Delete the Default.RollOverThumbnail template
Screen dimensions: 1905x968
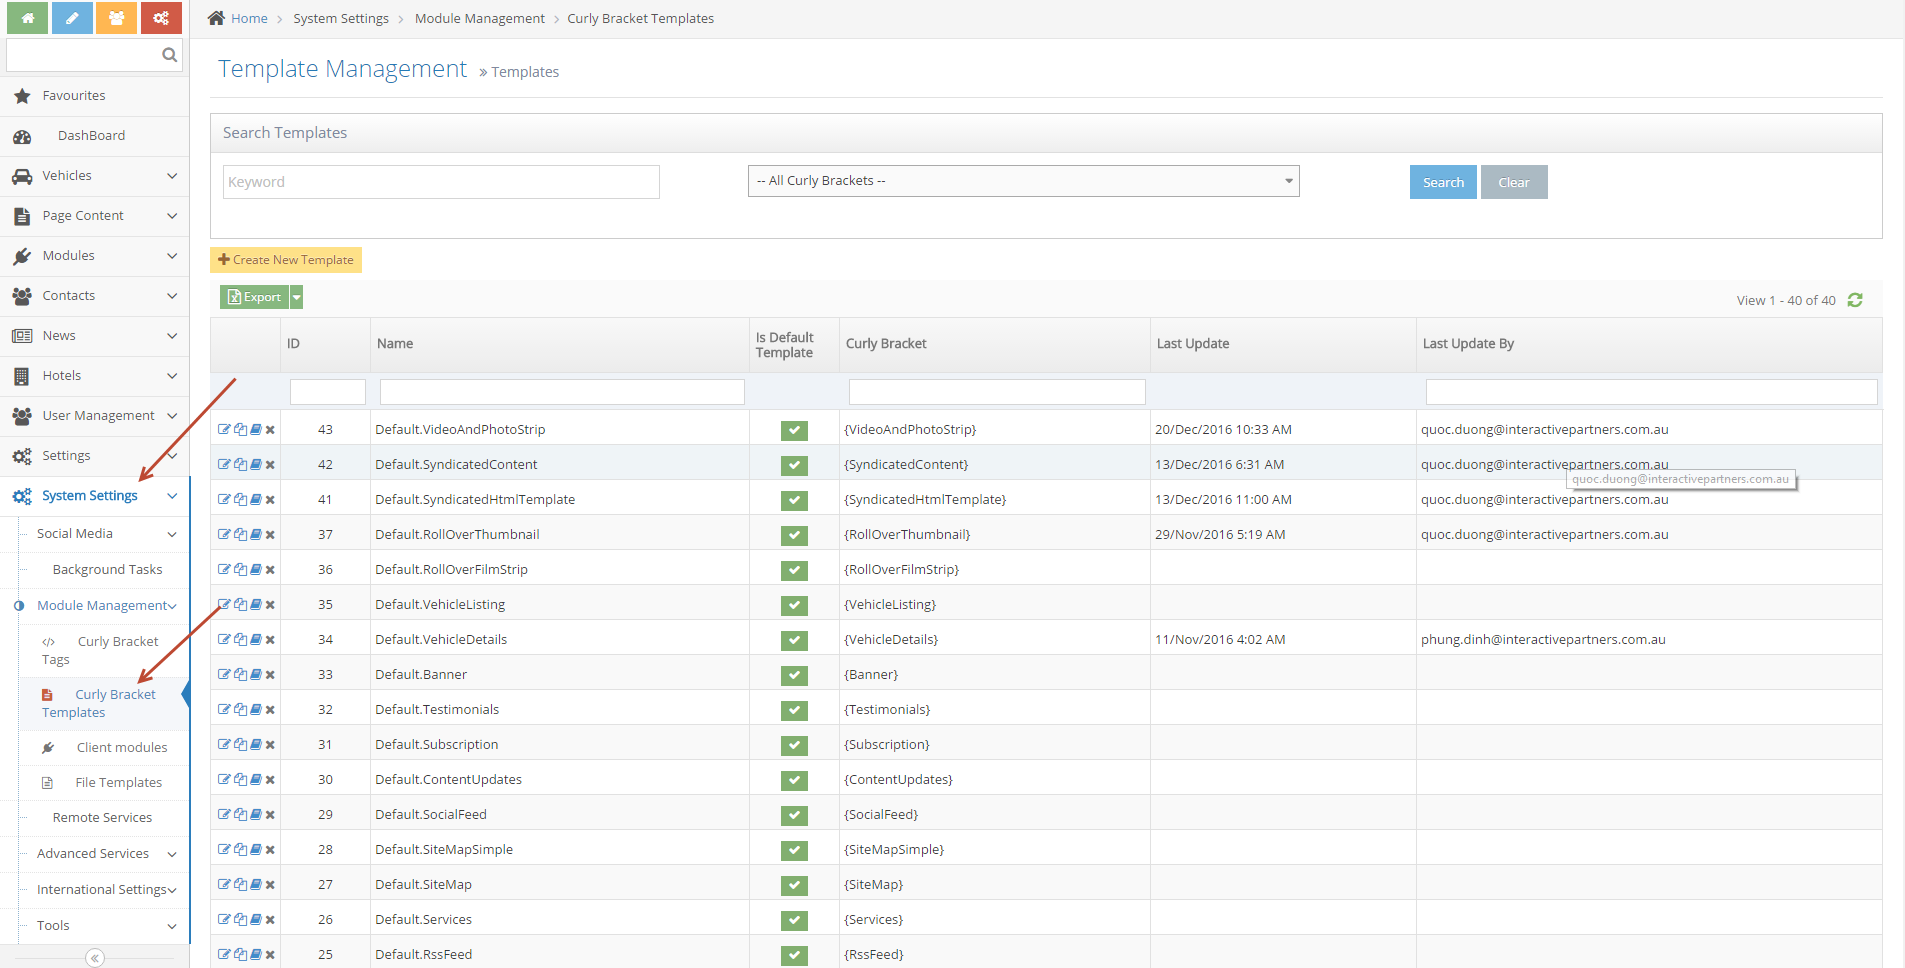(x=270, y=535)
